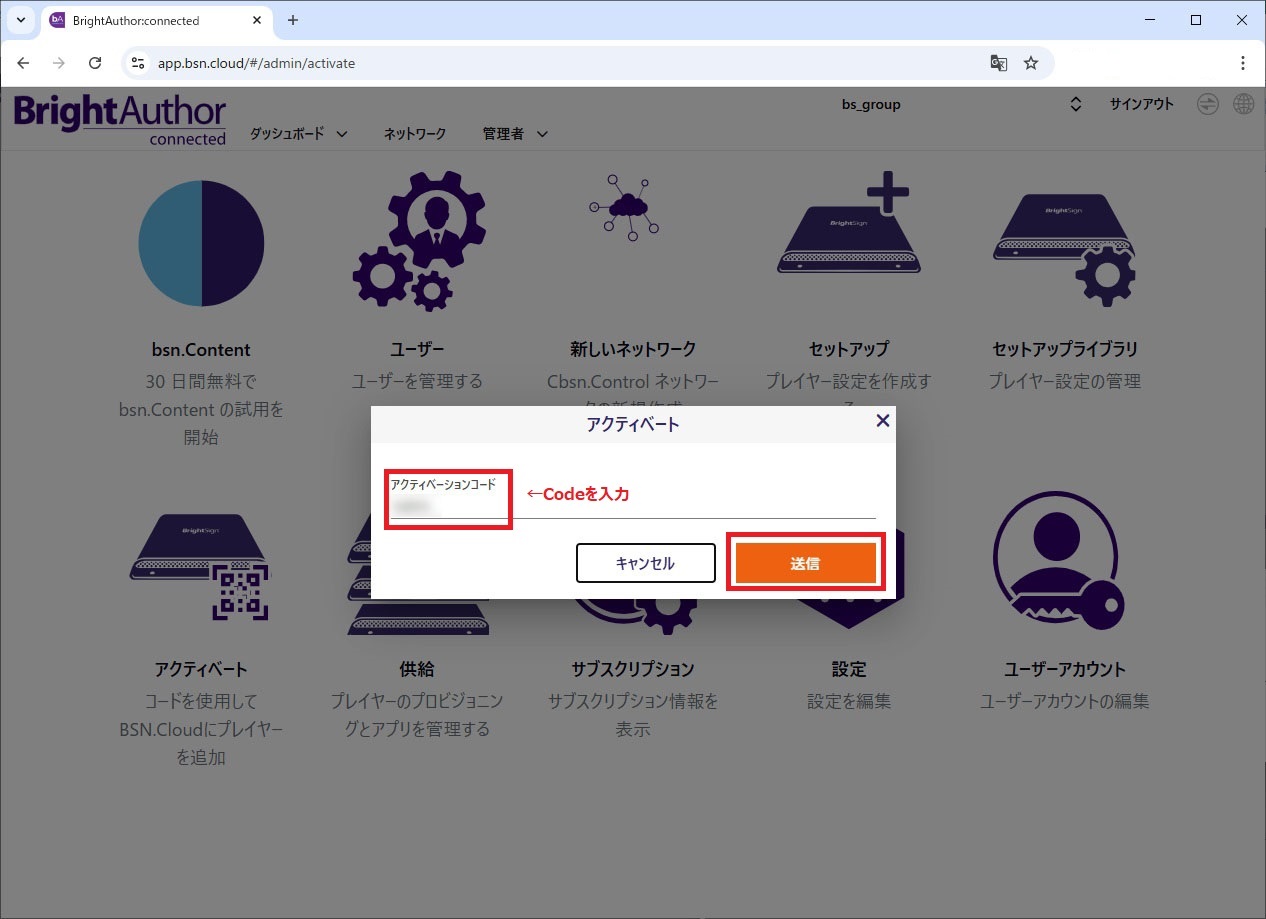Click the text ユーザーアカウントの編集
Image resolution: width=1266 pixels, height=919 pixels.
[1065, 701]
